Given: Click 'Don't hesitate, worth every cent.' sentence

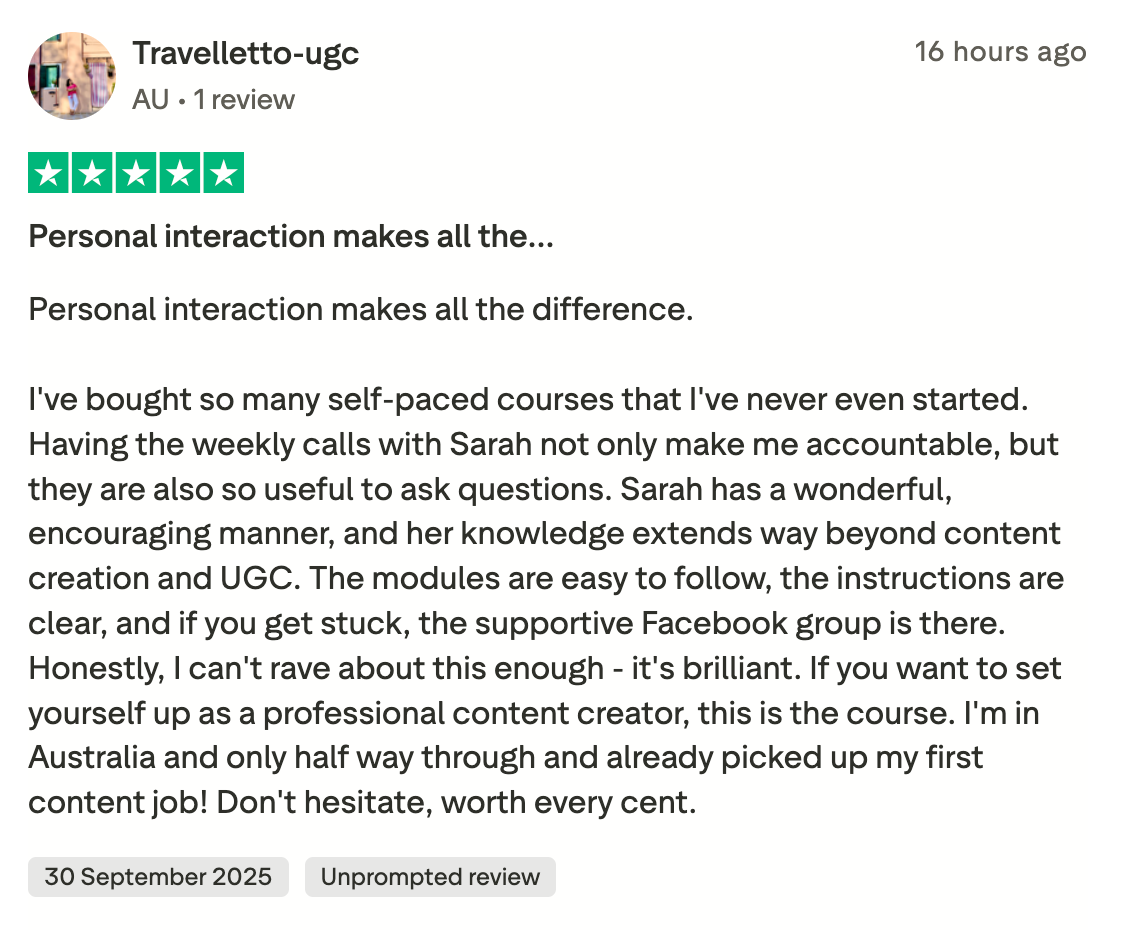Looking at the screenshot, I should pyautogui.click(x=456, y=802).
